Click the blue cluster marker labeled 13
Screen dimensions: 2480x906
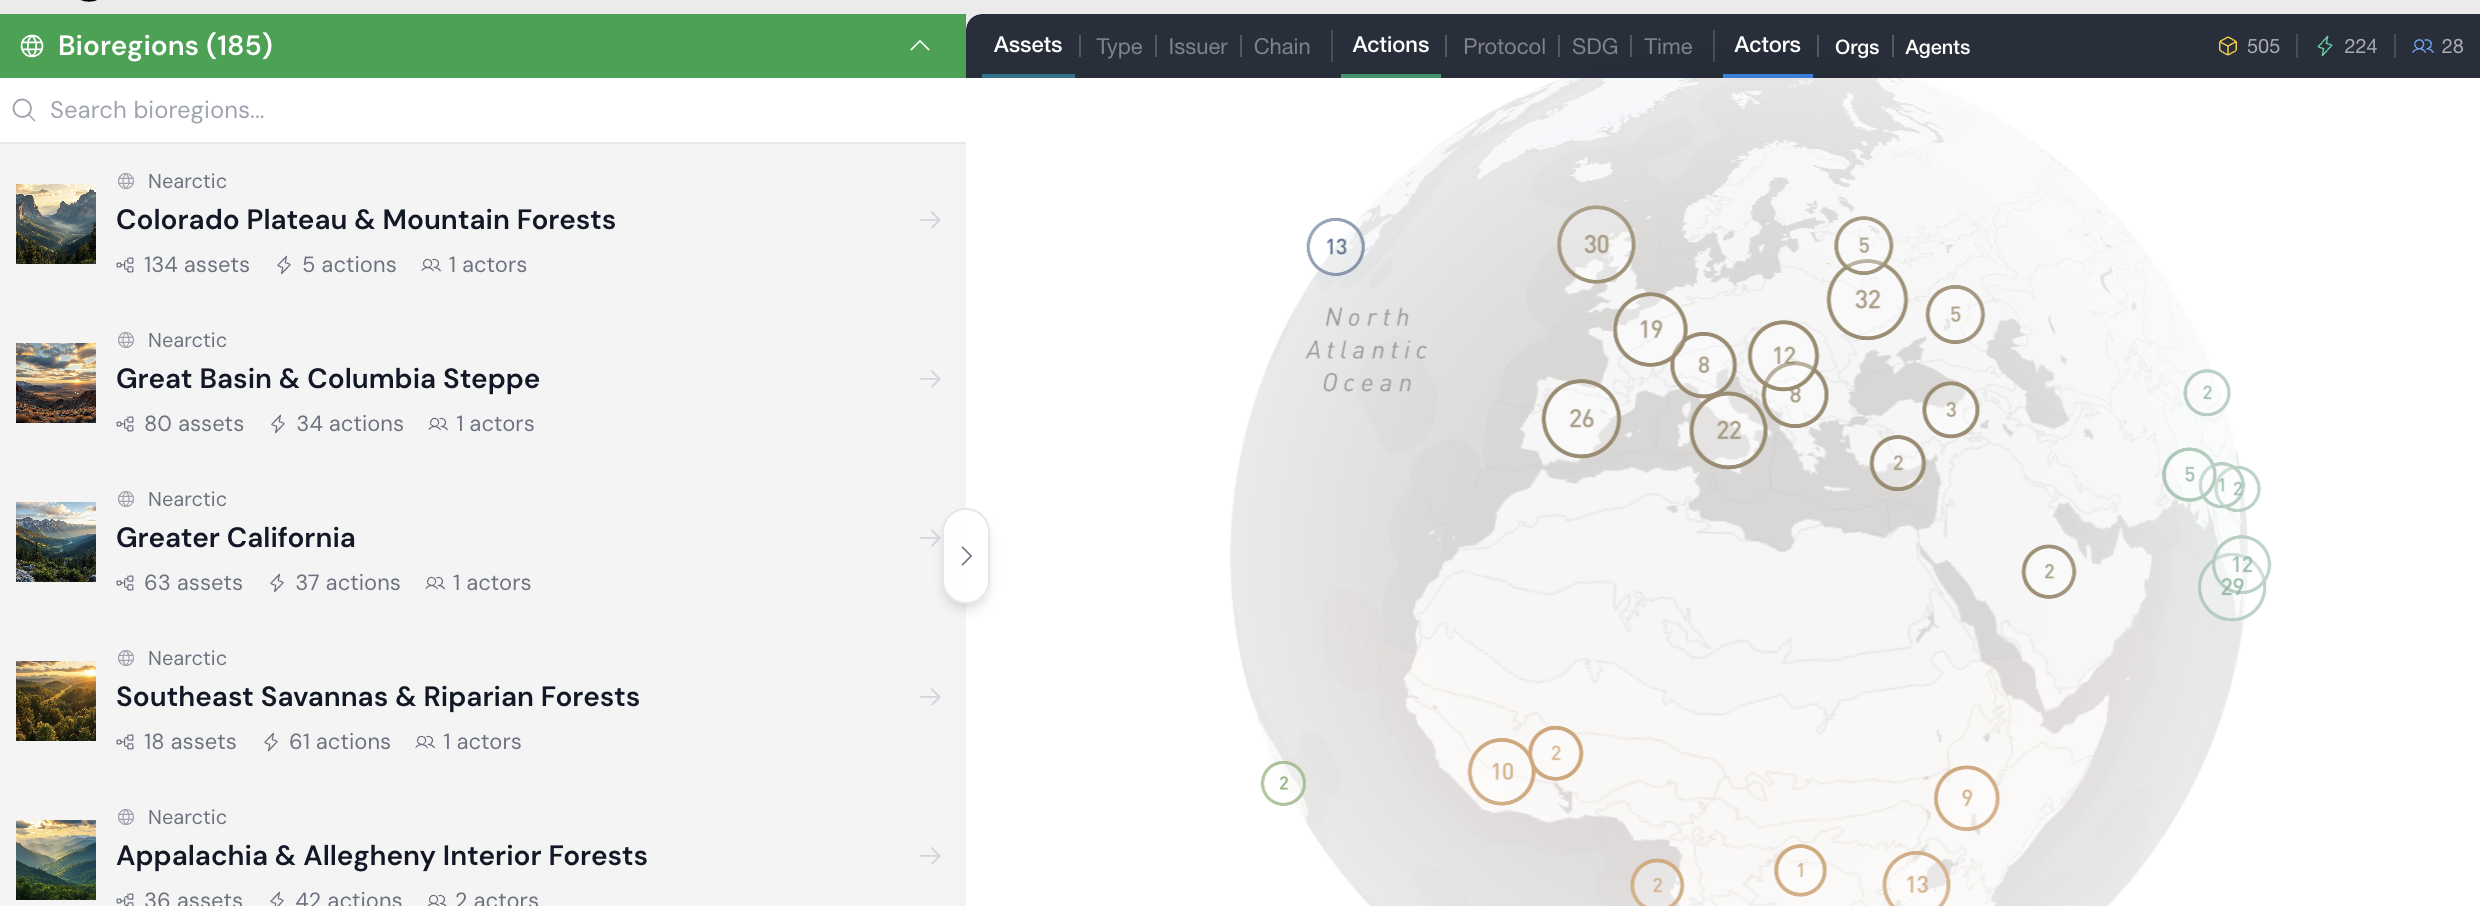pyautogui.click(x=1336, y=247)
